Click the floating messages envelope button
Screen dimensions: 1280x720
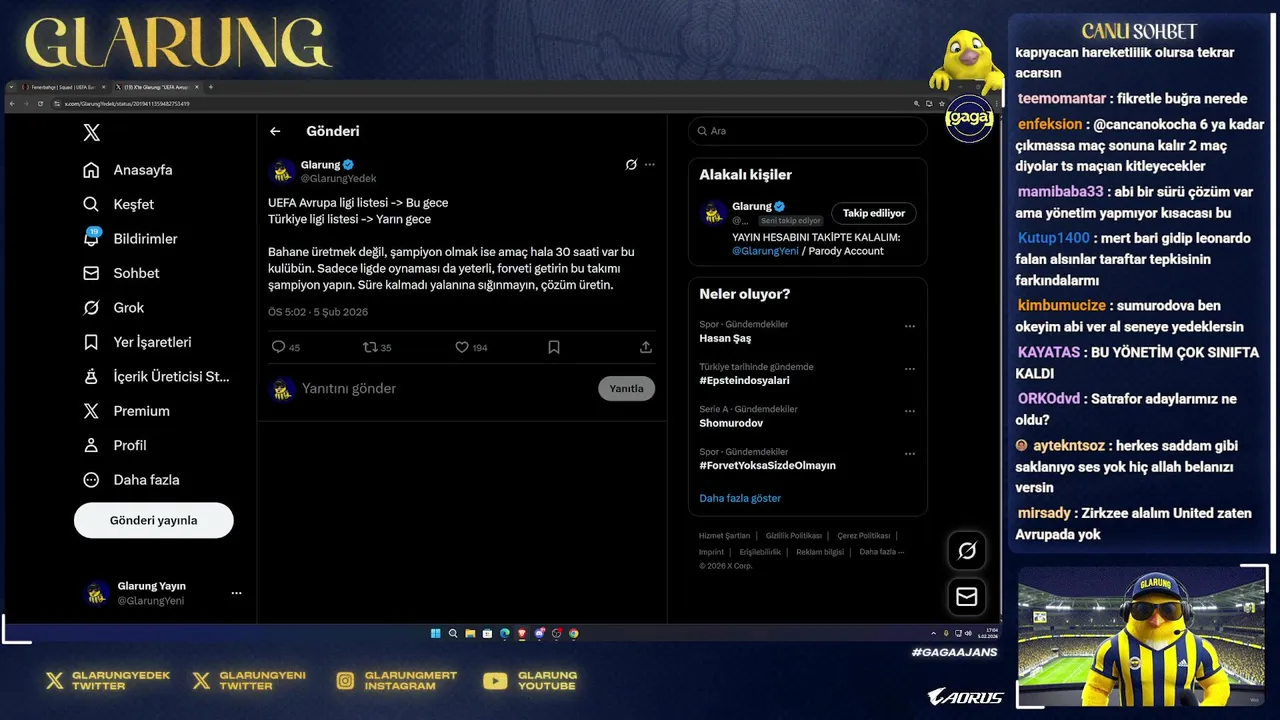click(x=967, y=597)
